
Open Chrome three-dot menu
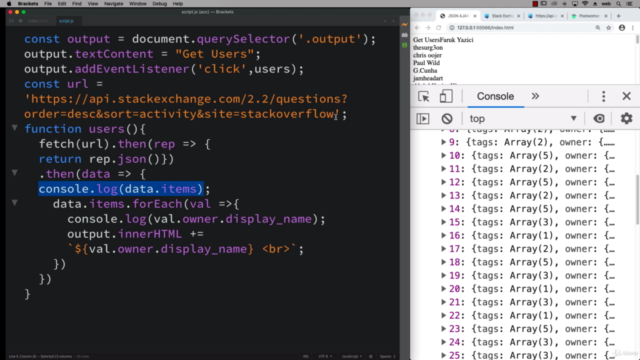(633, 28)
